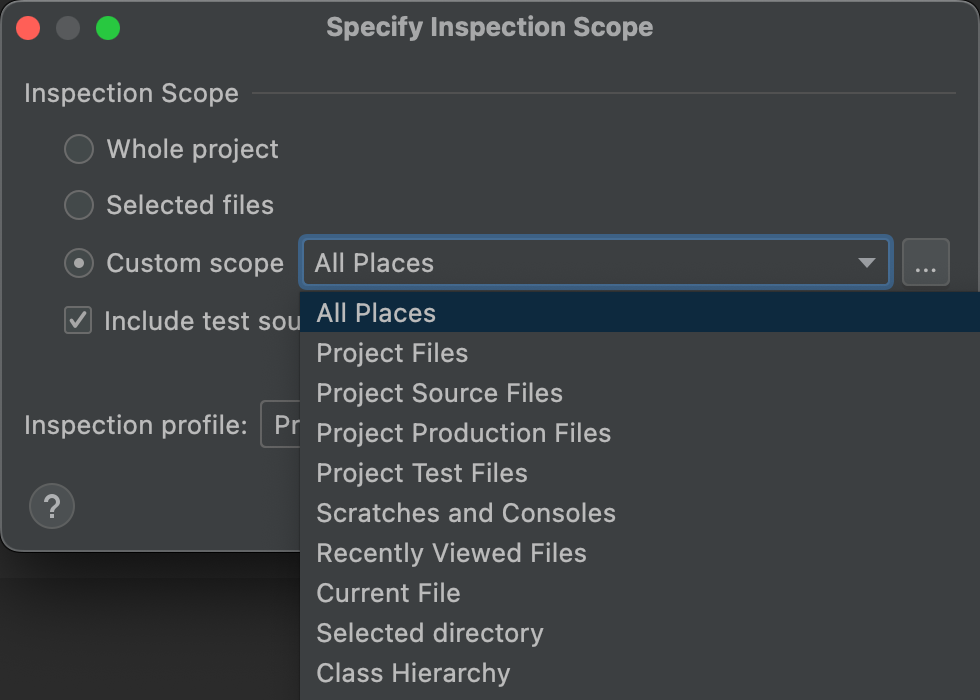
Task: Select the Whole project radio button
Action: [x=78, y=149]
